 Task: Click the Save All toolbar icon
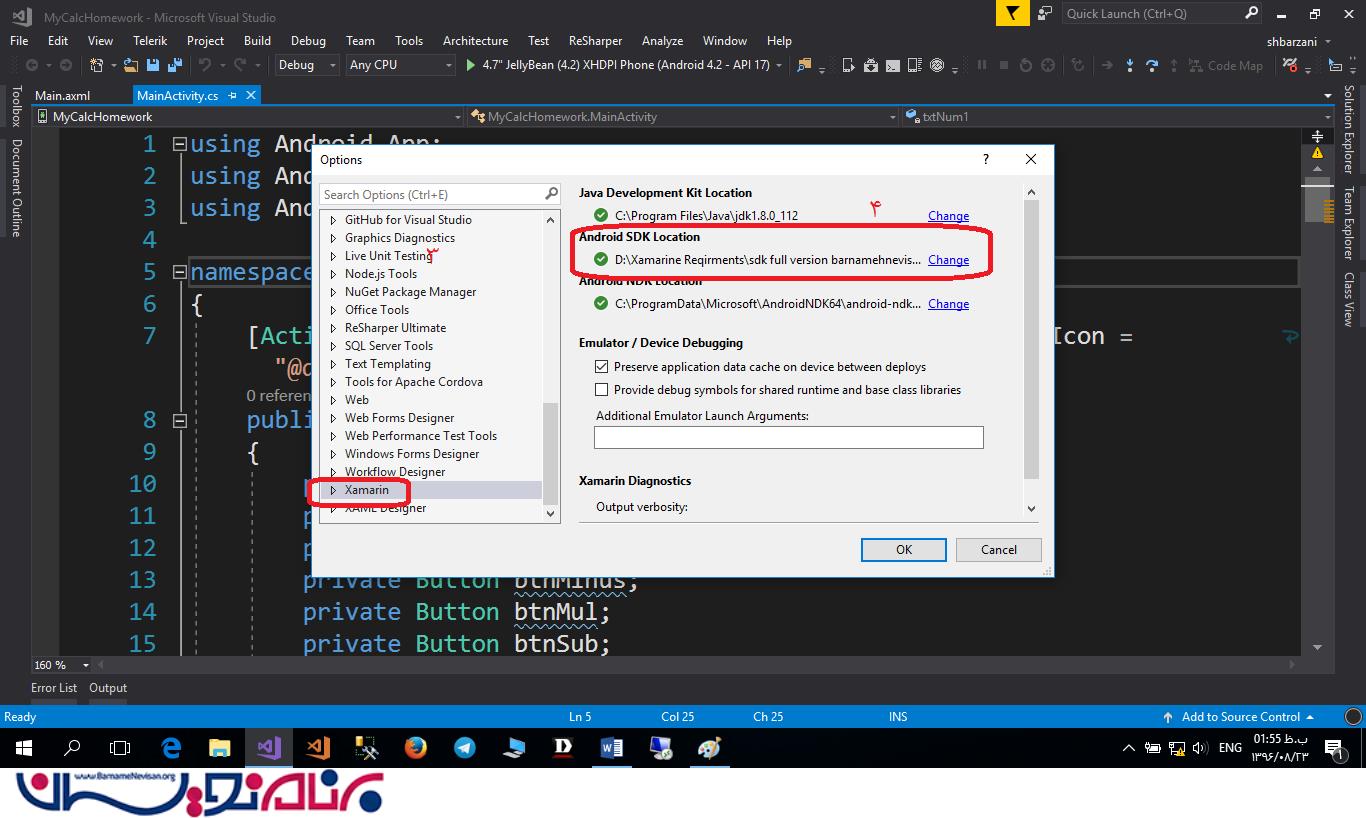[x=175, y=65]
